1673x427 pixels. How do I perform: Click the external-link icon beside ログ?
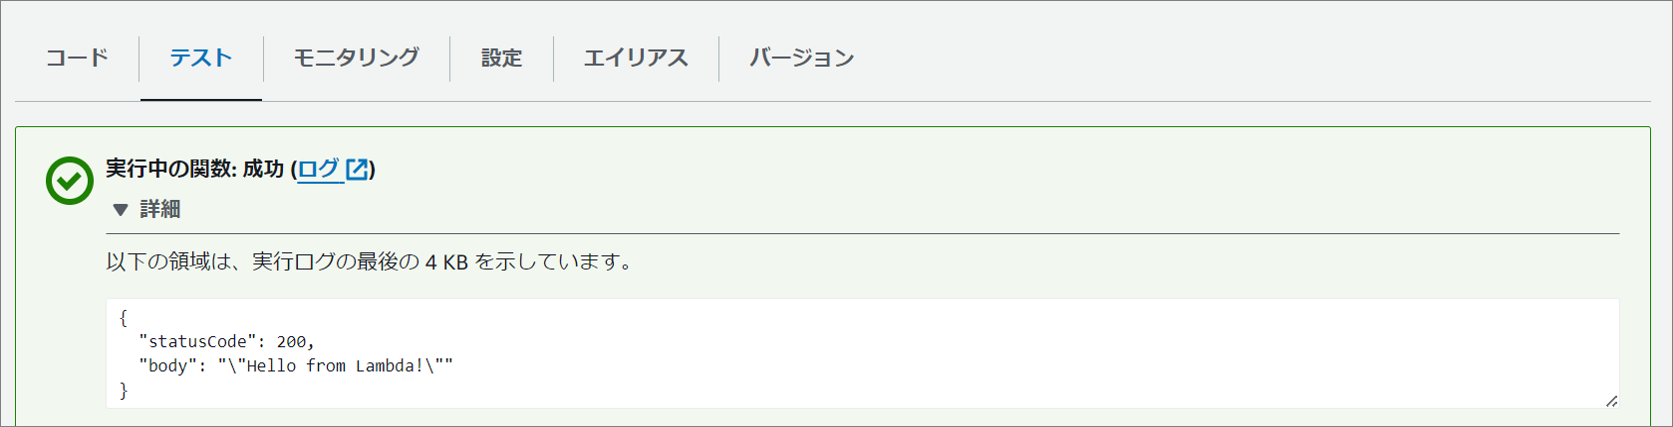click(357, 169)
